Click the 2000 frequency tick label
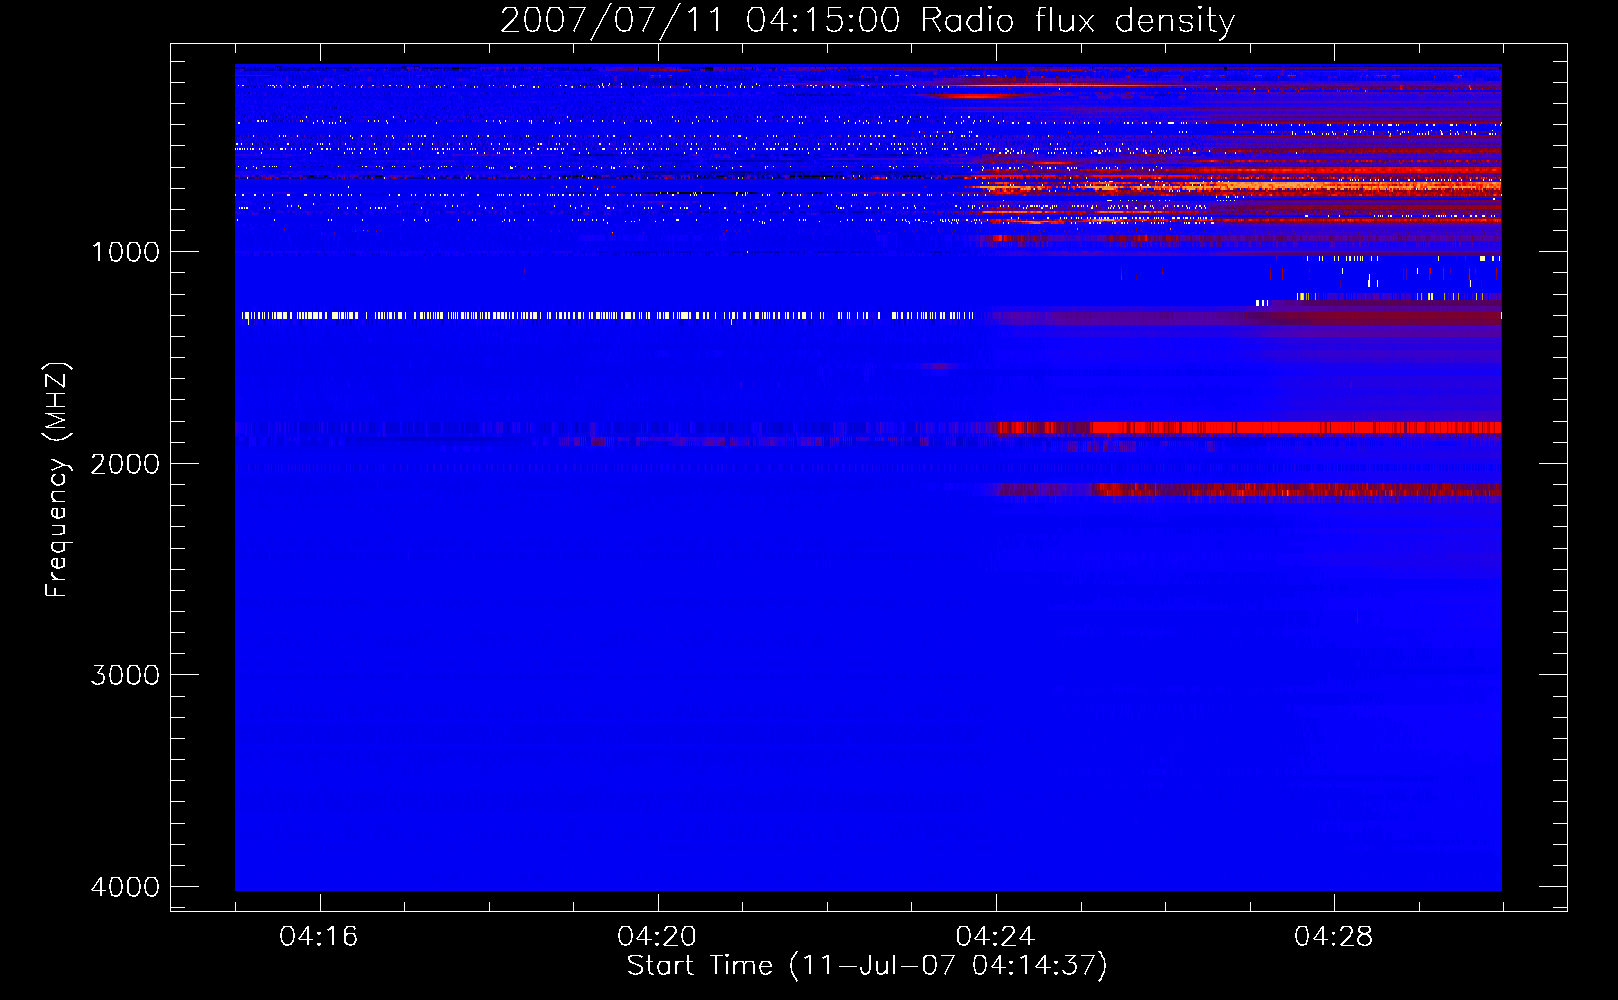 (125, 464)
